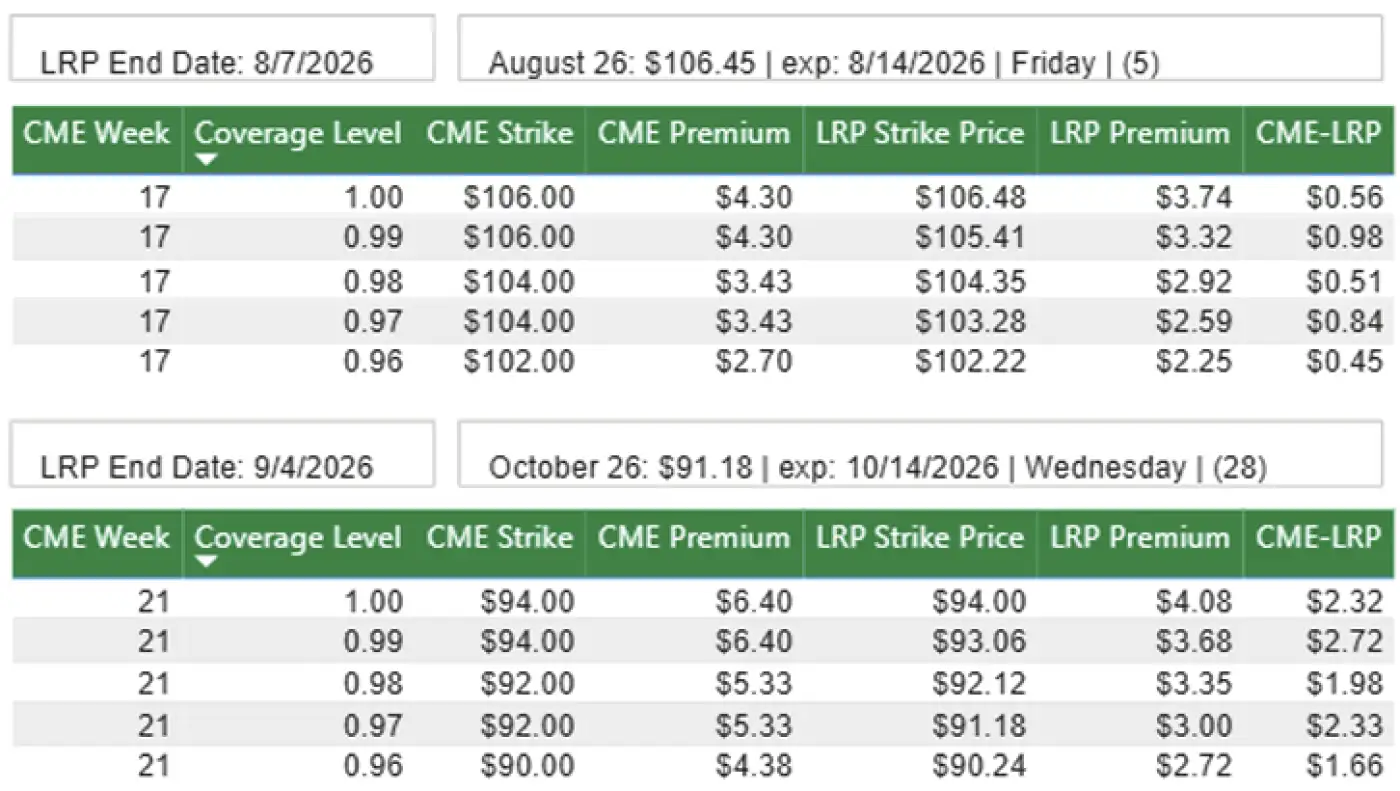1400x791 pixels.
Task: Select the $90.24 LRP Strike Price cell
Action: click(x=979, y=766)
